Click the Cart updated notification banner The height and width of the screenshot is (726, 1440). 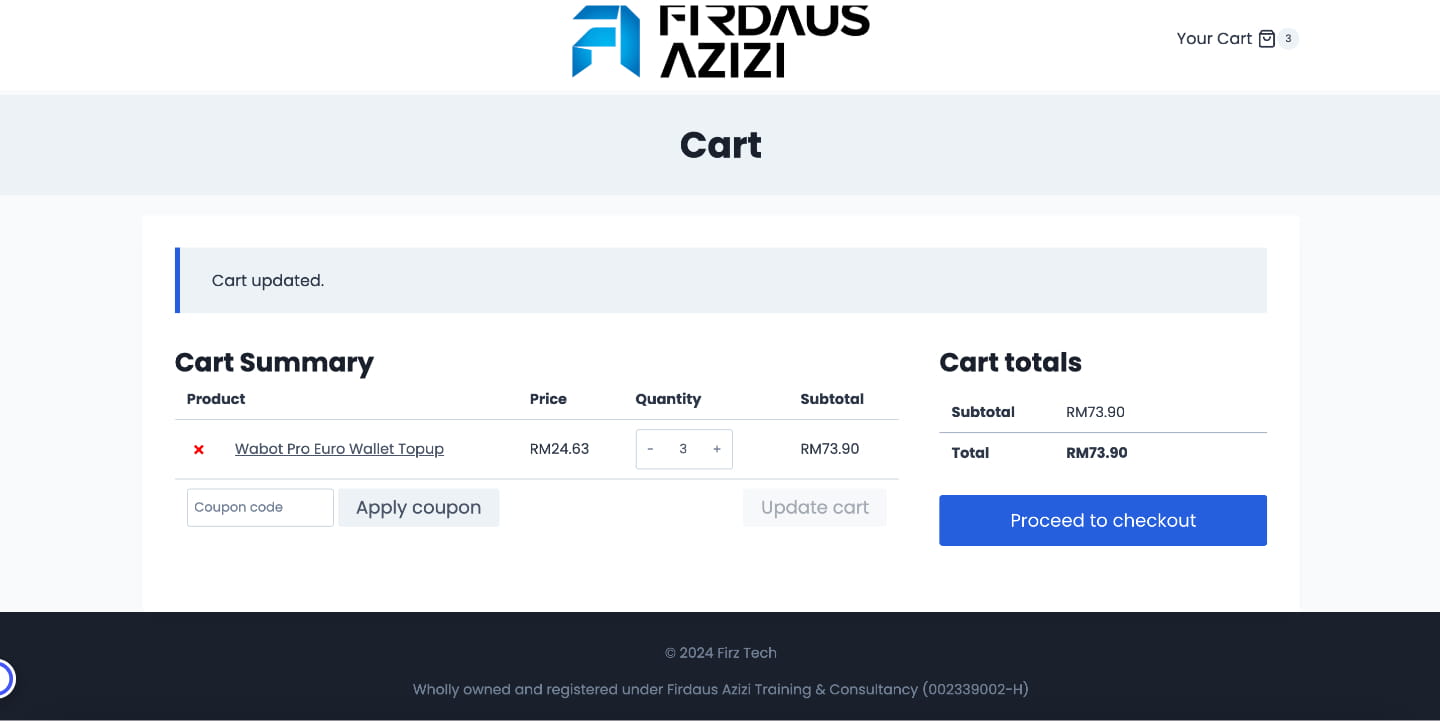721,280
